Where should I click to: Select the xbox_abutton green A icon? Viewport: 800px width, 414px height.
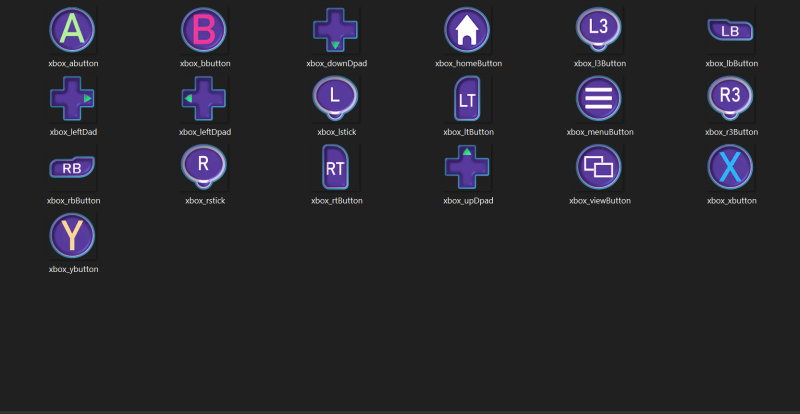tap(72, 30)
